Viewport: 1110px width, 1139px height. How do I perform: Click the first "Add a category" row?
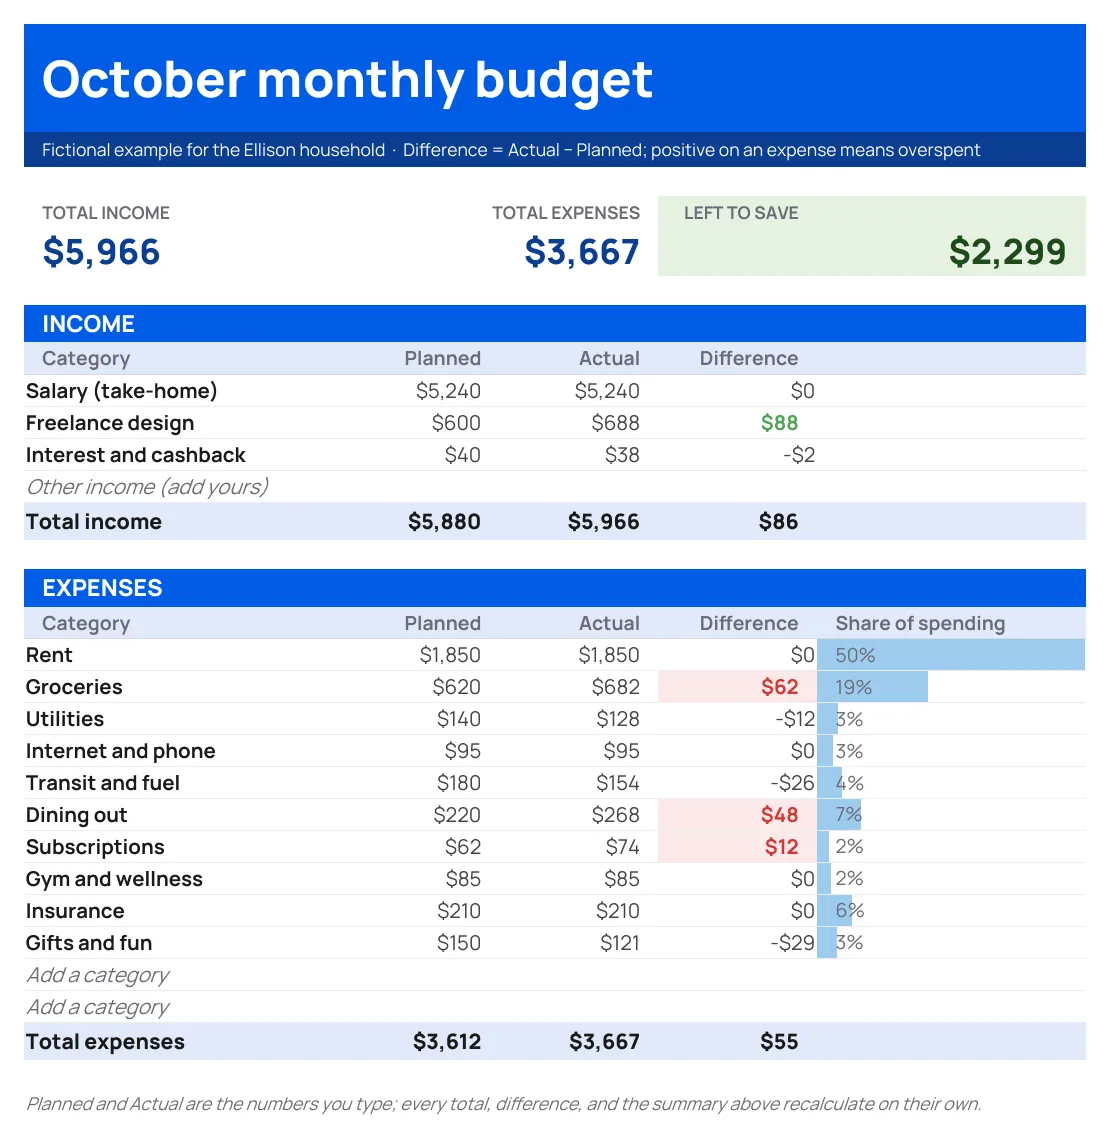(x=555, y=975)
